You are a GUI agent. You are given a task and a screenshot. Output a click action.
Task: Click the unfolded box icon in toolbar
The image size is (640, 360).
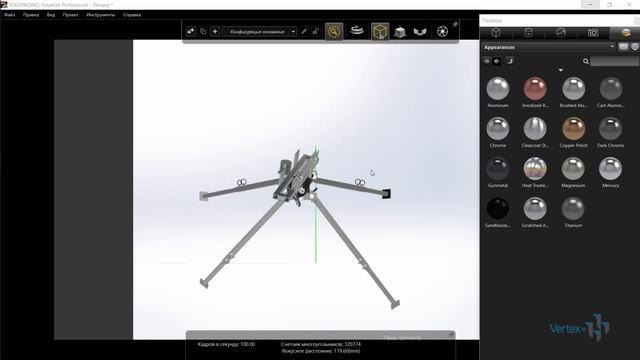(x=420, y=31)
